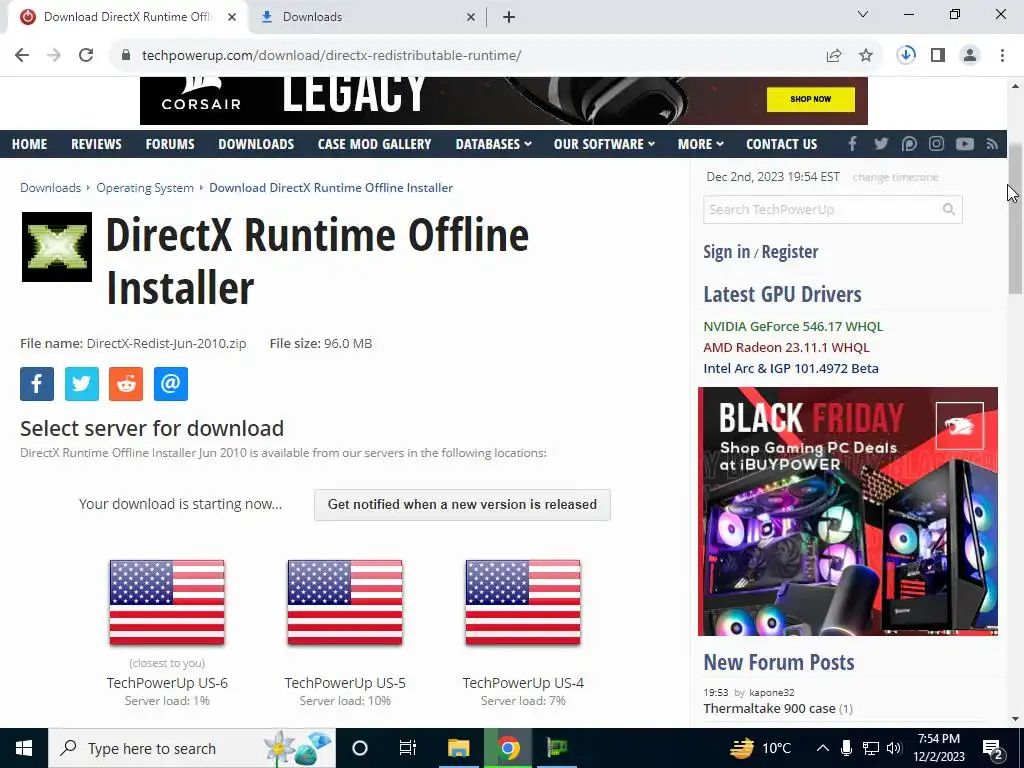This screenshot has height=768, width=1024.
Task: Open File Explorer from taskbar
Action: [458, 748]
